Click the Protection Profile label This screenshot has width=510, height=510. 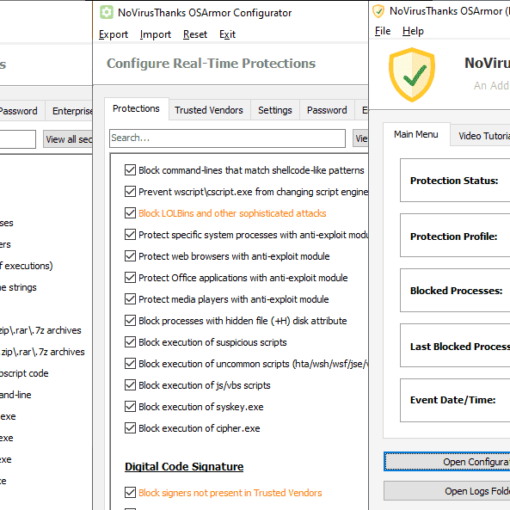[x=454, y=236]
